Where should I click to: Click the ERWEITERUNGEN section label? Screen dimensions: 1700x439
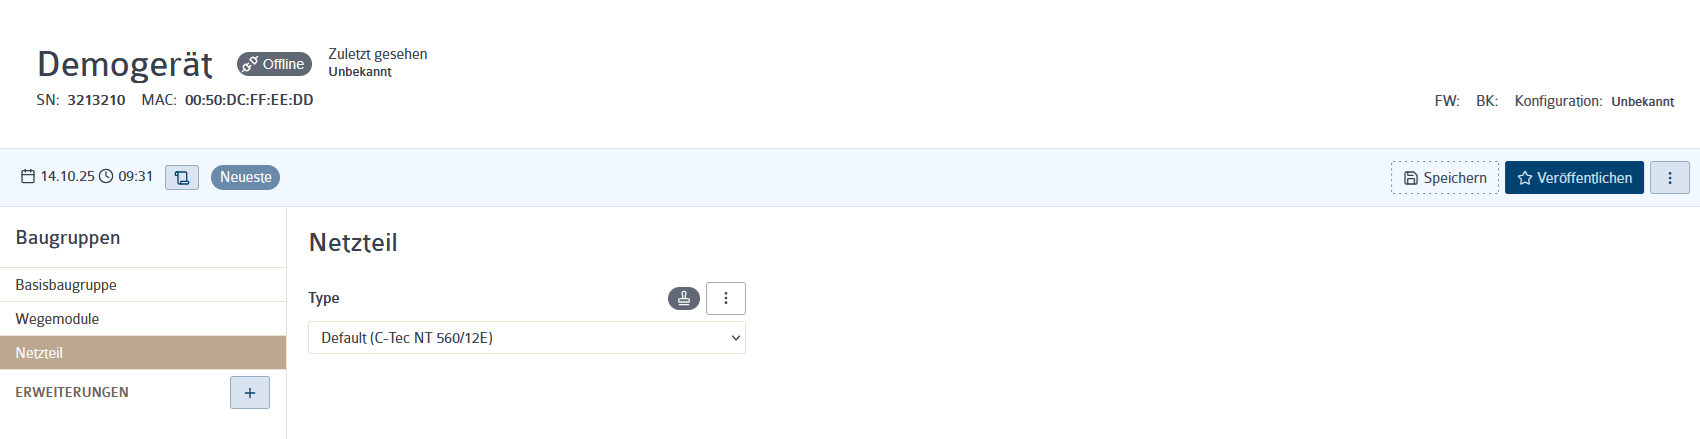point(72,392)
